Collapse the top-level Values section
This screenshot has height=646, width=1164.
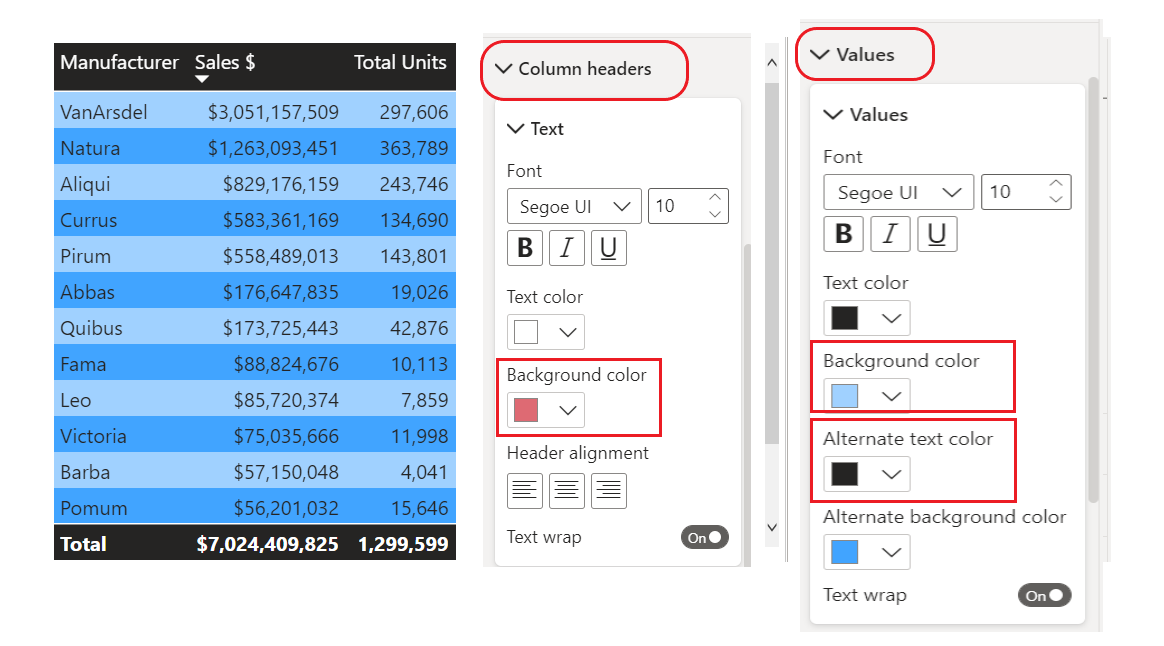820,54
